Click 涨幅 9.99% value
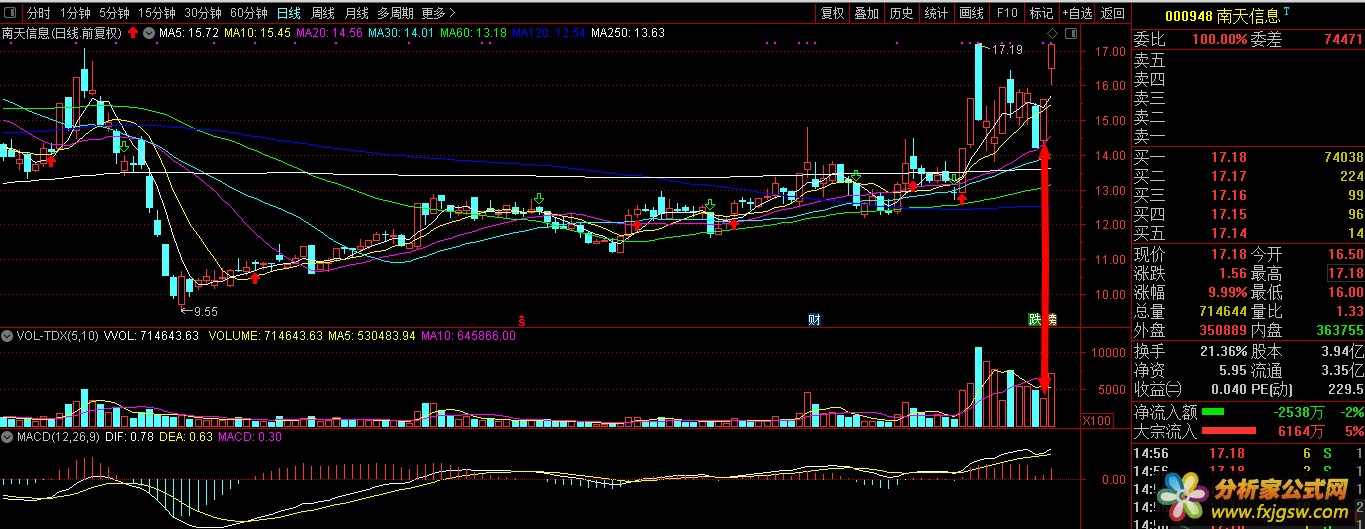Viewport: 1365px width, 529px height. [x=1226, y=292]
